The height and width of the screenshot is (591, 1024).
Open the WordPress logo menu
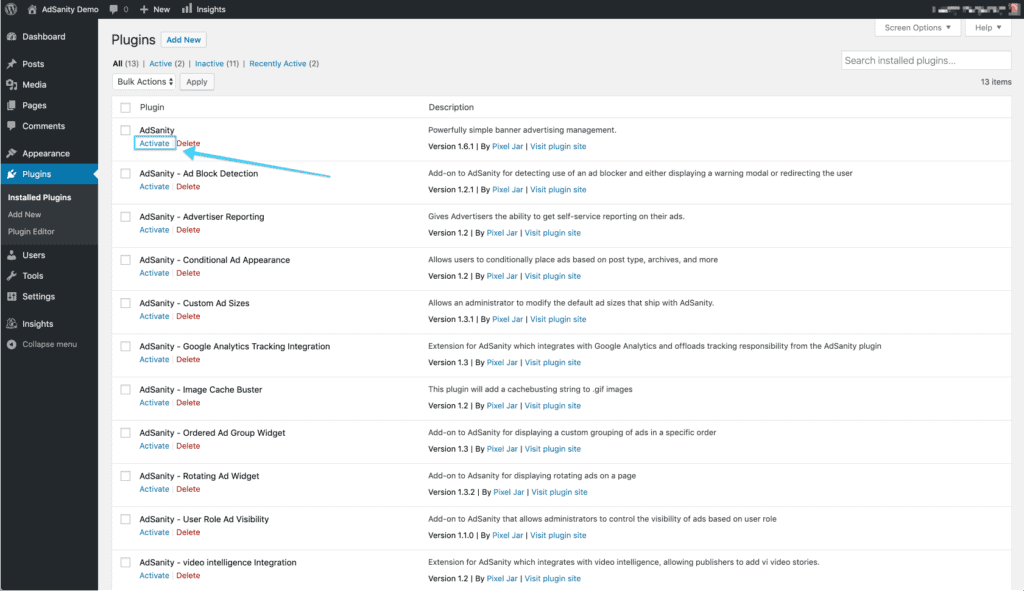pyautogui.click(x=10, y=9)
